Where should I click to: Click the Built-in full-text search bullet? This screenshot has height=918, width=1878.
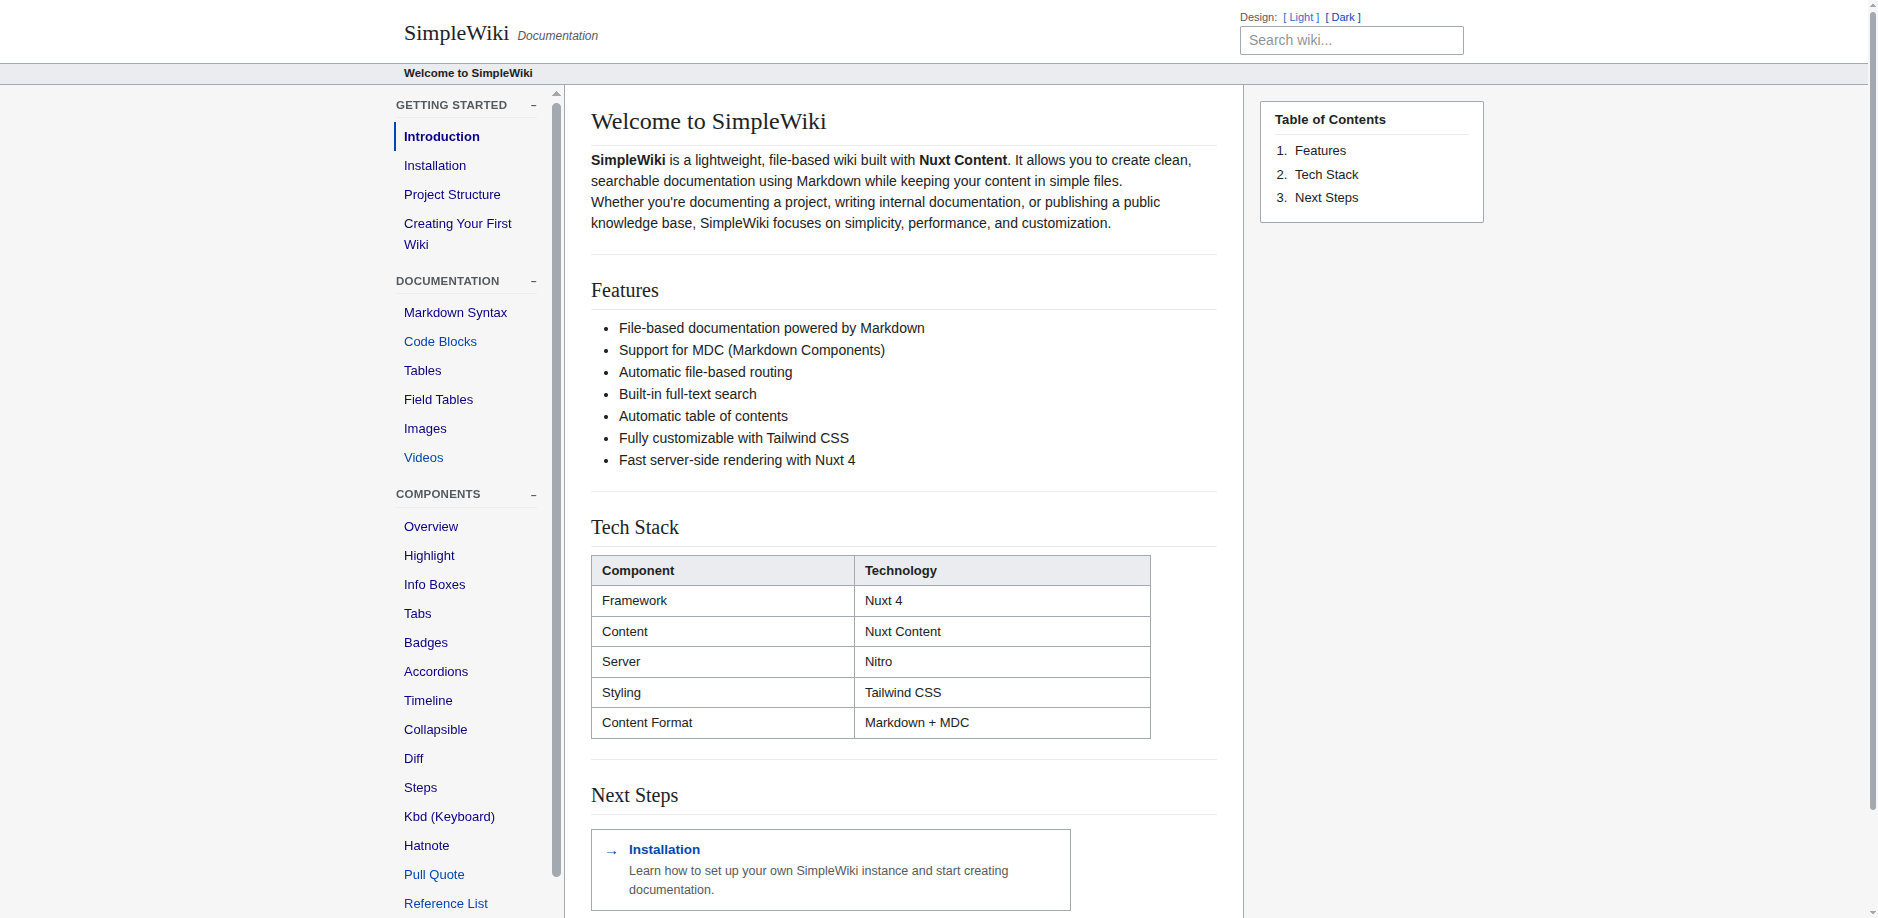click(x=688, y=394)
